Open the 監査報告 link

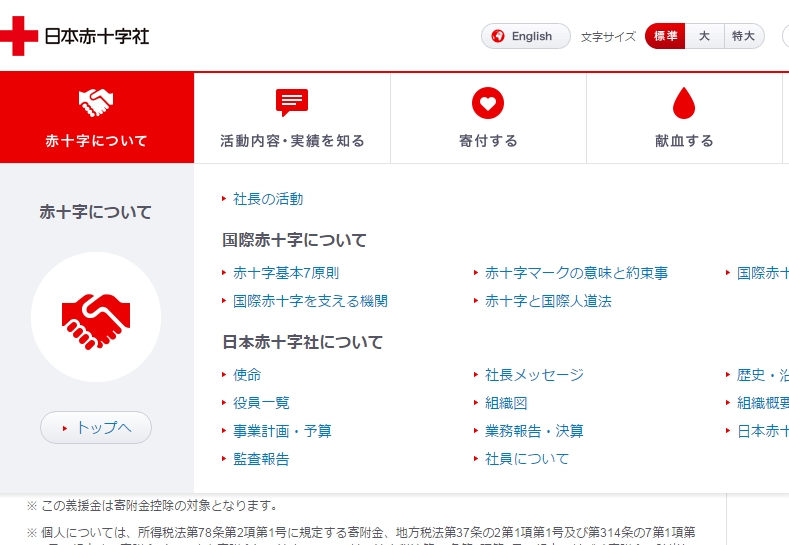261,459
